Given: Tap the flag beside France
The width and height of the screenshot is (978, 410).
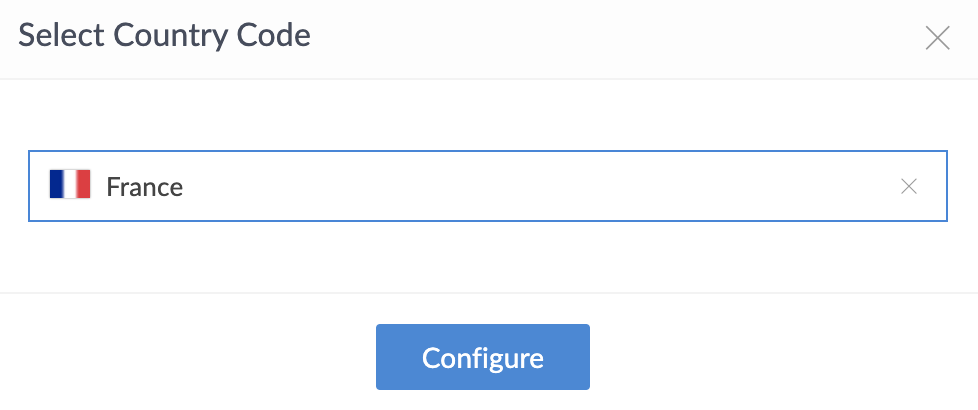Looking at the screenshot, I should (70, 185).
